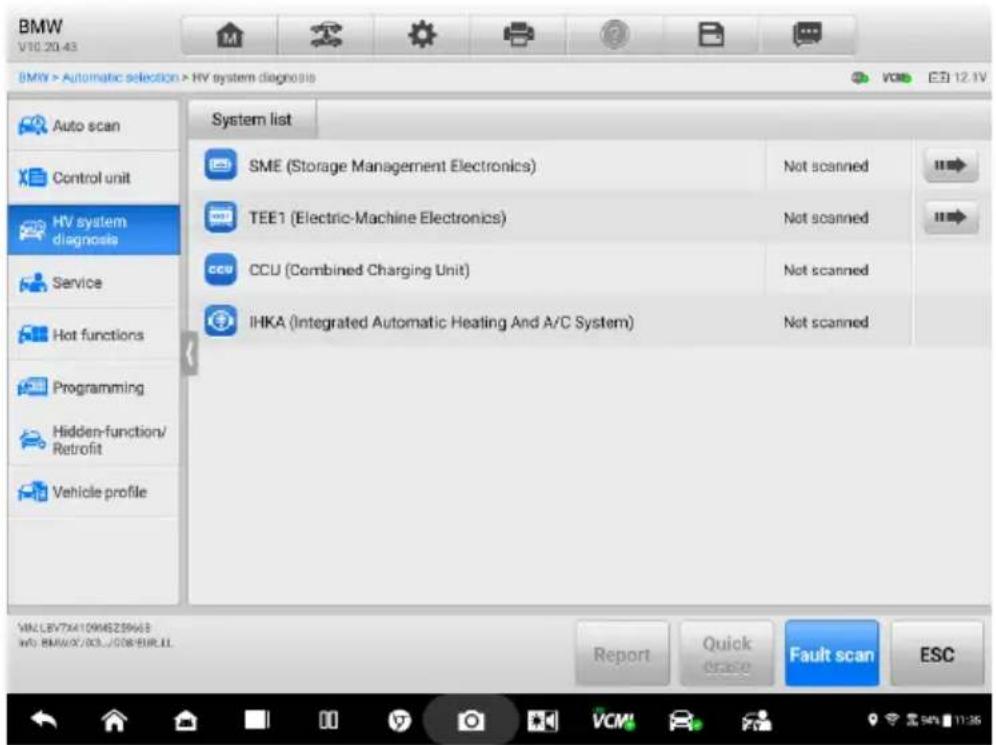Open the Service sidebar item
Screen dimensions: 996x745
click(x=93, y=283)
